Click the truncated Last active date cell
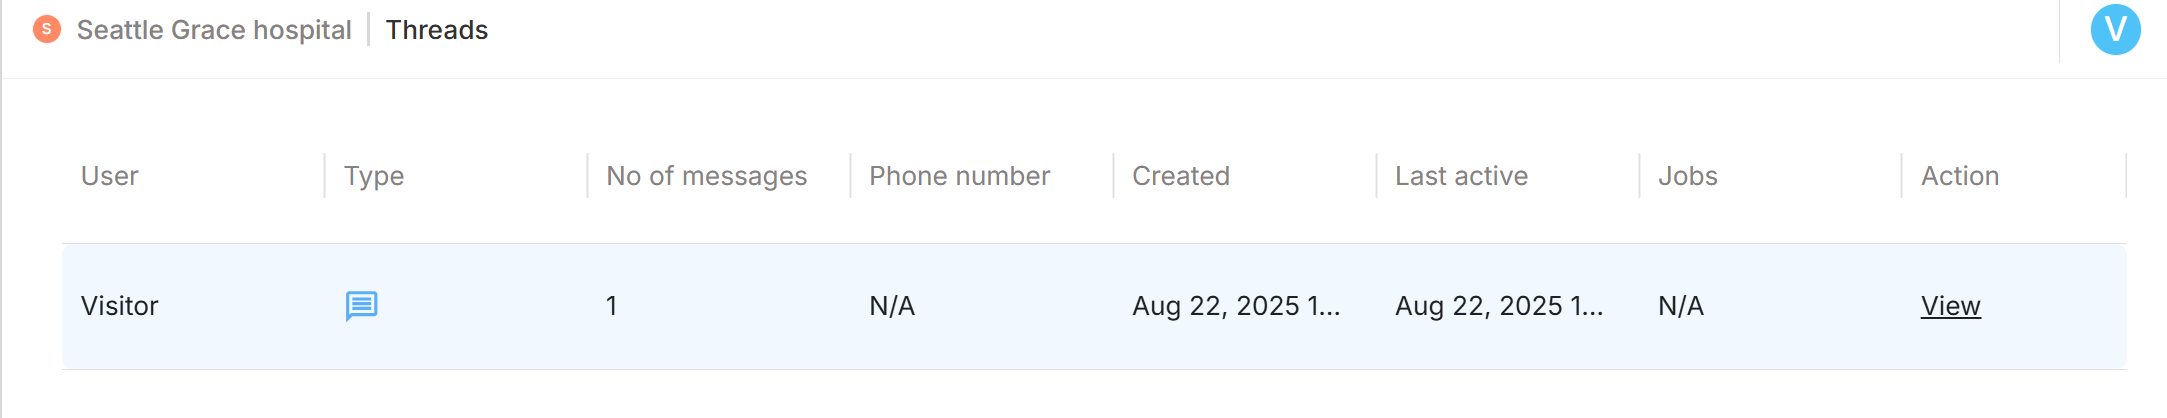The image size is (2167, 418). [1499, 306]
